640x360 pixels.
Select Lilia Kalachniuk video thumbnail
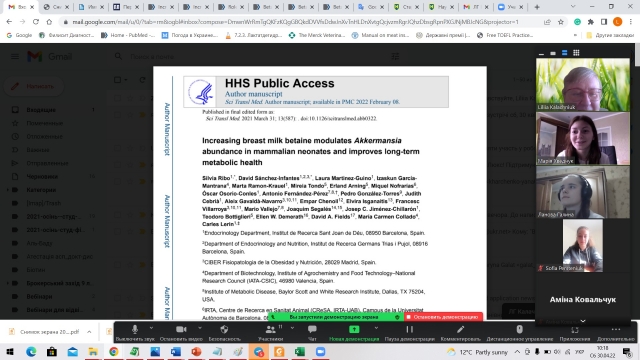pyautogui.click(x=582, y=84)
